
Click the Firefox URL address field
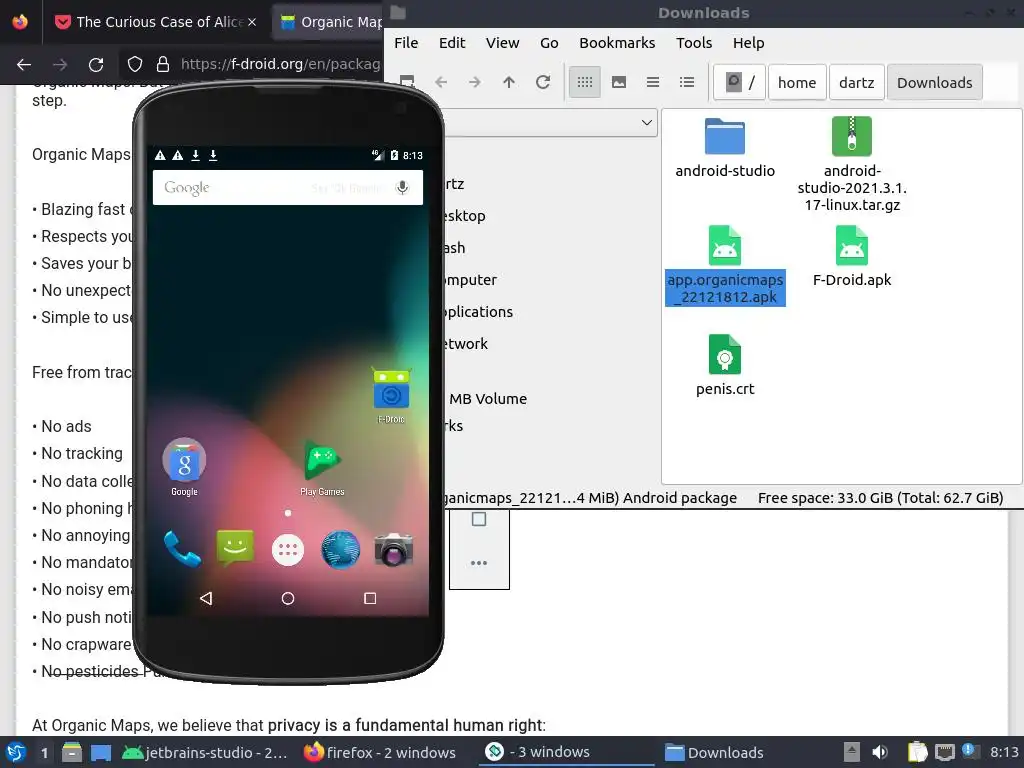281,64
